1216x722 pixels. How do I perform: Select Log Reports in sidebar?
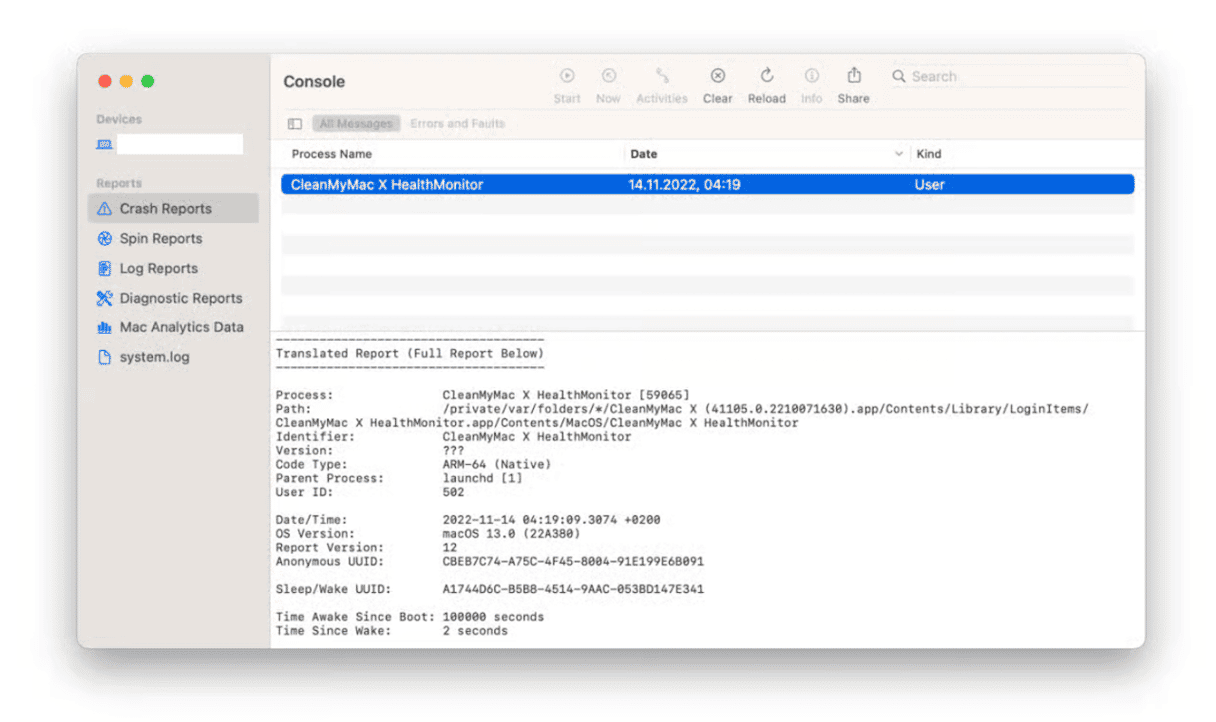(x=158, y=269)
